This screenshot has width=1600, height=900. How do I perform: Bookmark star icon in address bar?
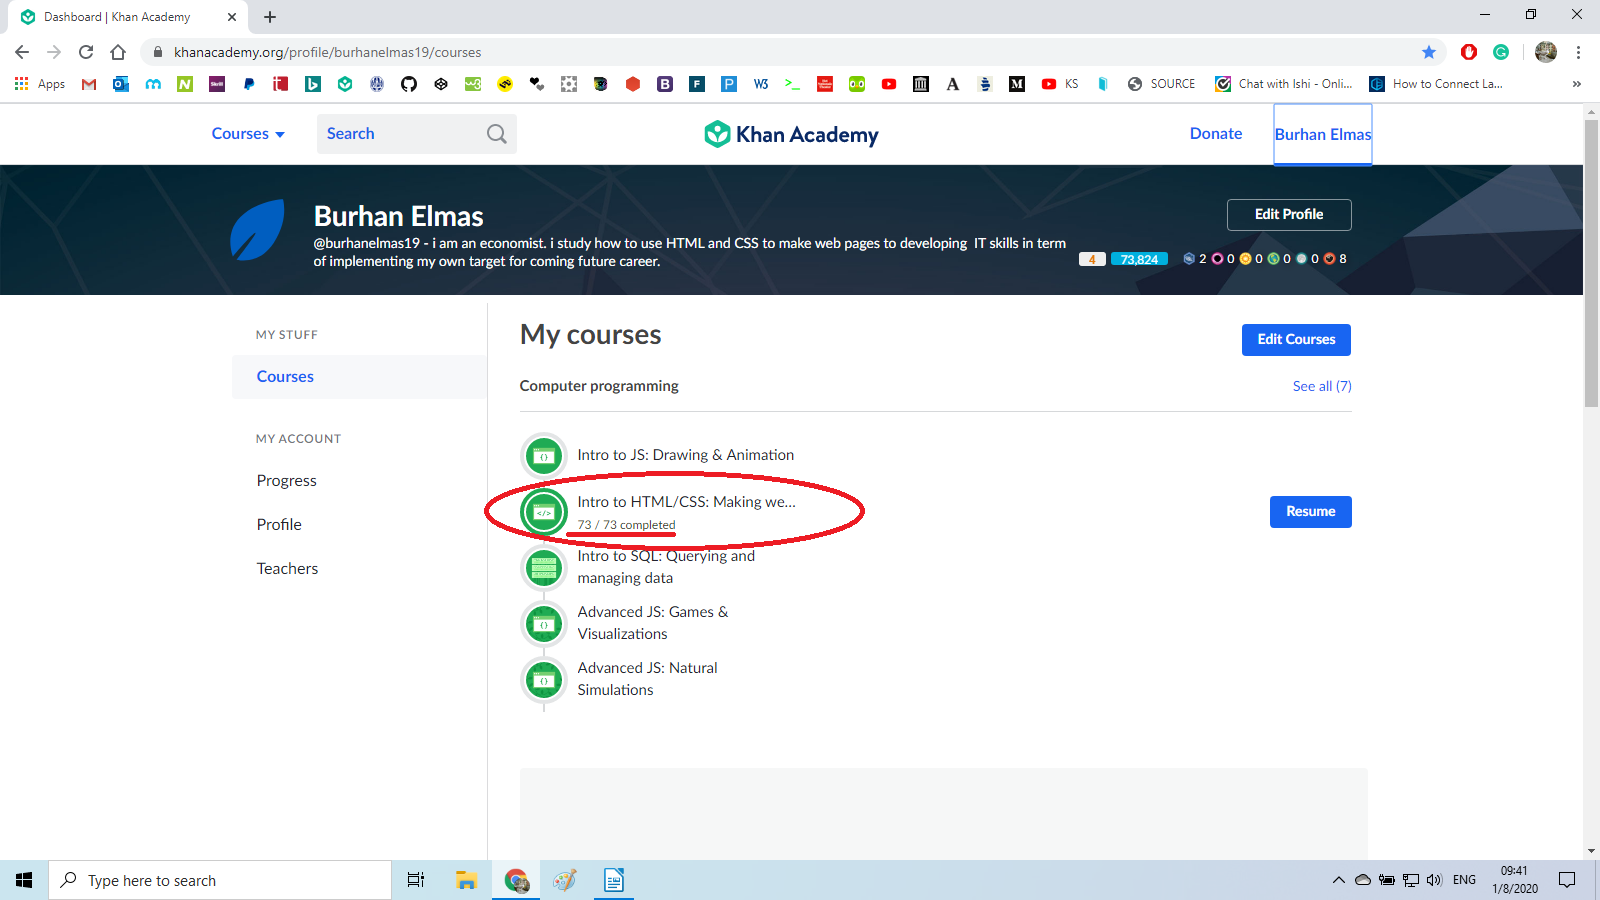click(x=1429, y=52)
